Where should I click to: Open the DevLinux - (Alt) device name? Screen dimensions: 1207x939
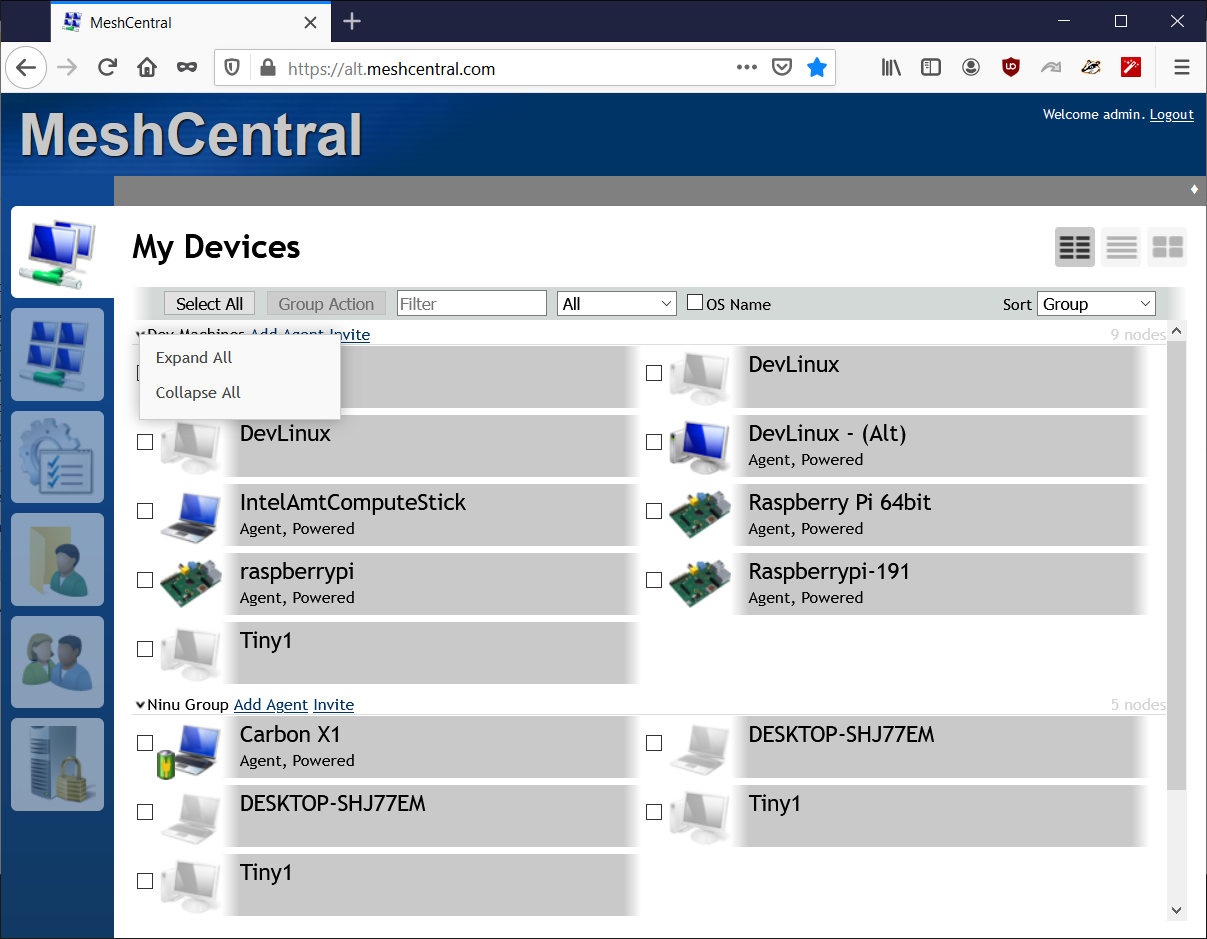point(827,434)
